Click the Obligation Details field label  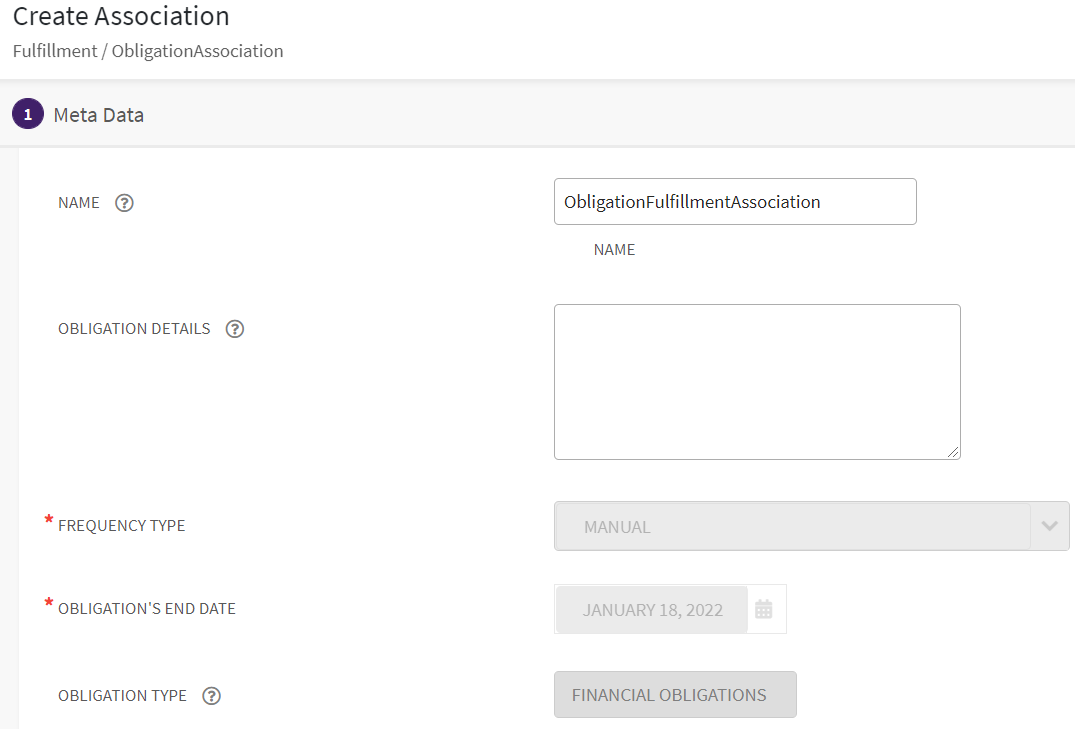pyautogui.click(x=134, y=329)
